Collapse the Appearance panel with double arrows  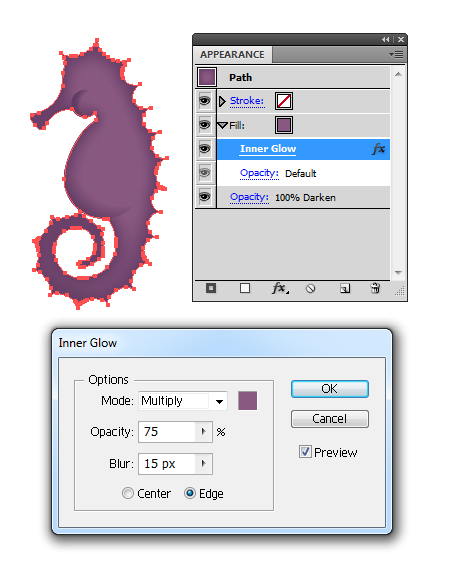(x=385, y=39)
